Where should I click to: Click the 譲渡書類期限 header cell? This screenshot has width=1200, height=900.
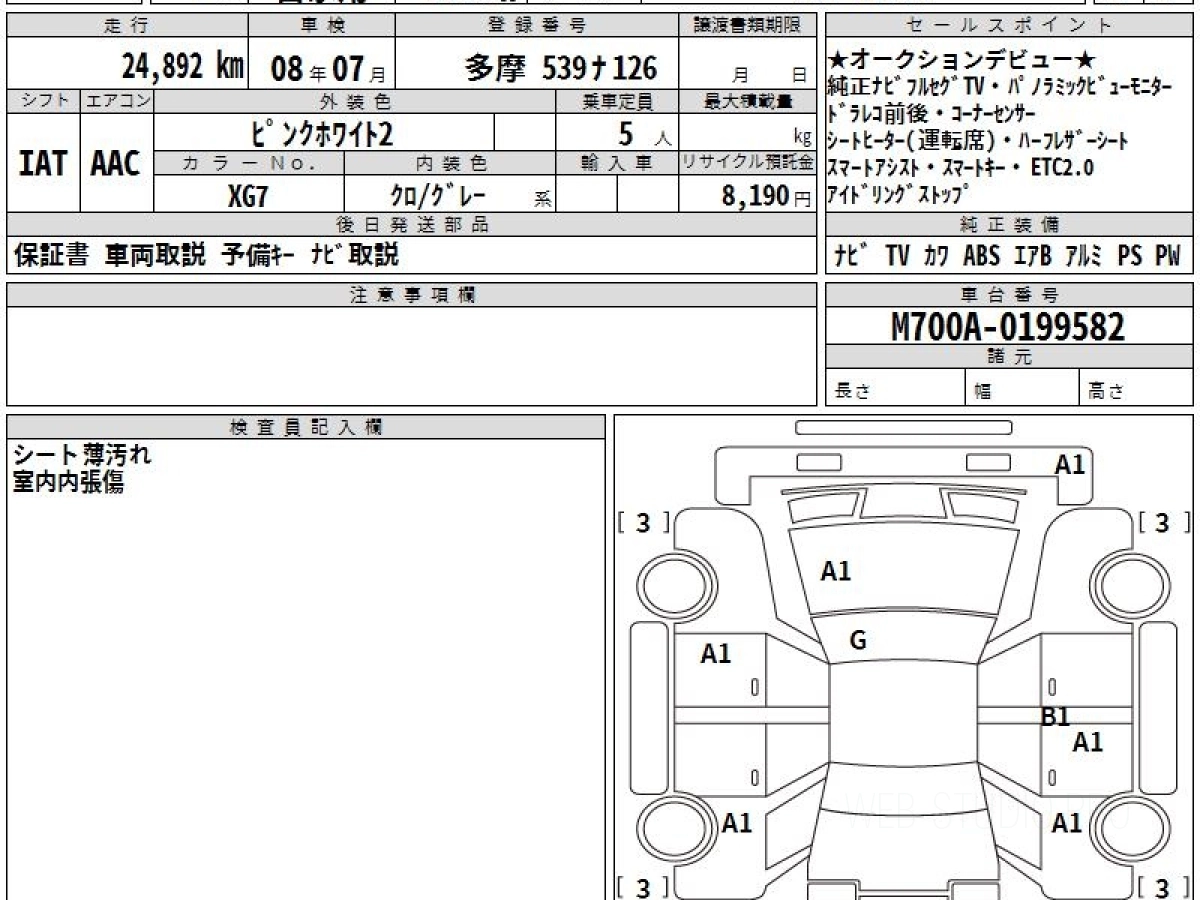[x=747, y=26]
